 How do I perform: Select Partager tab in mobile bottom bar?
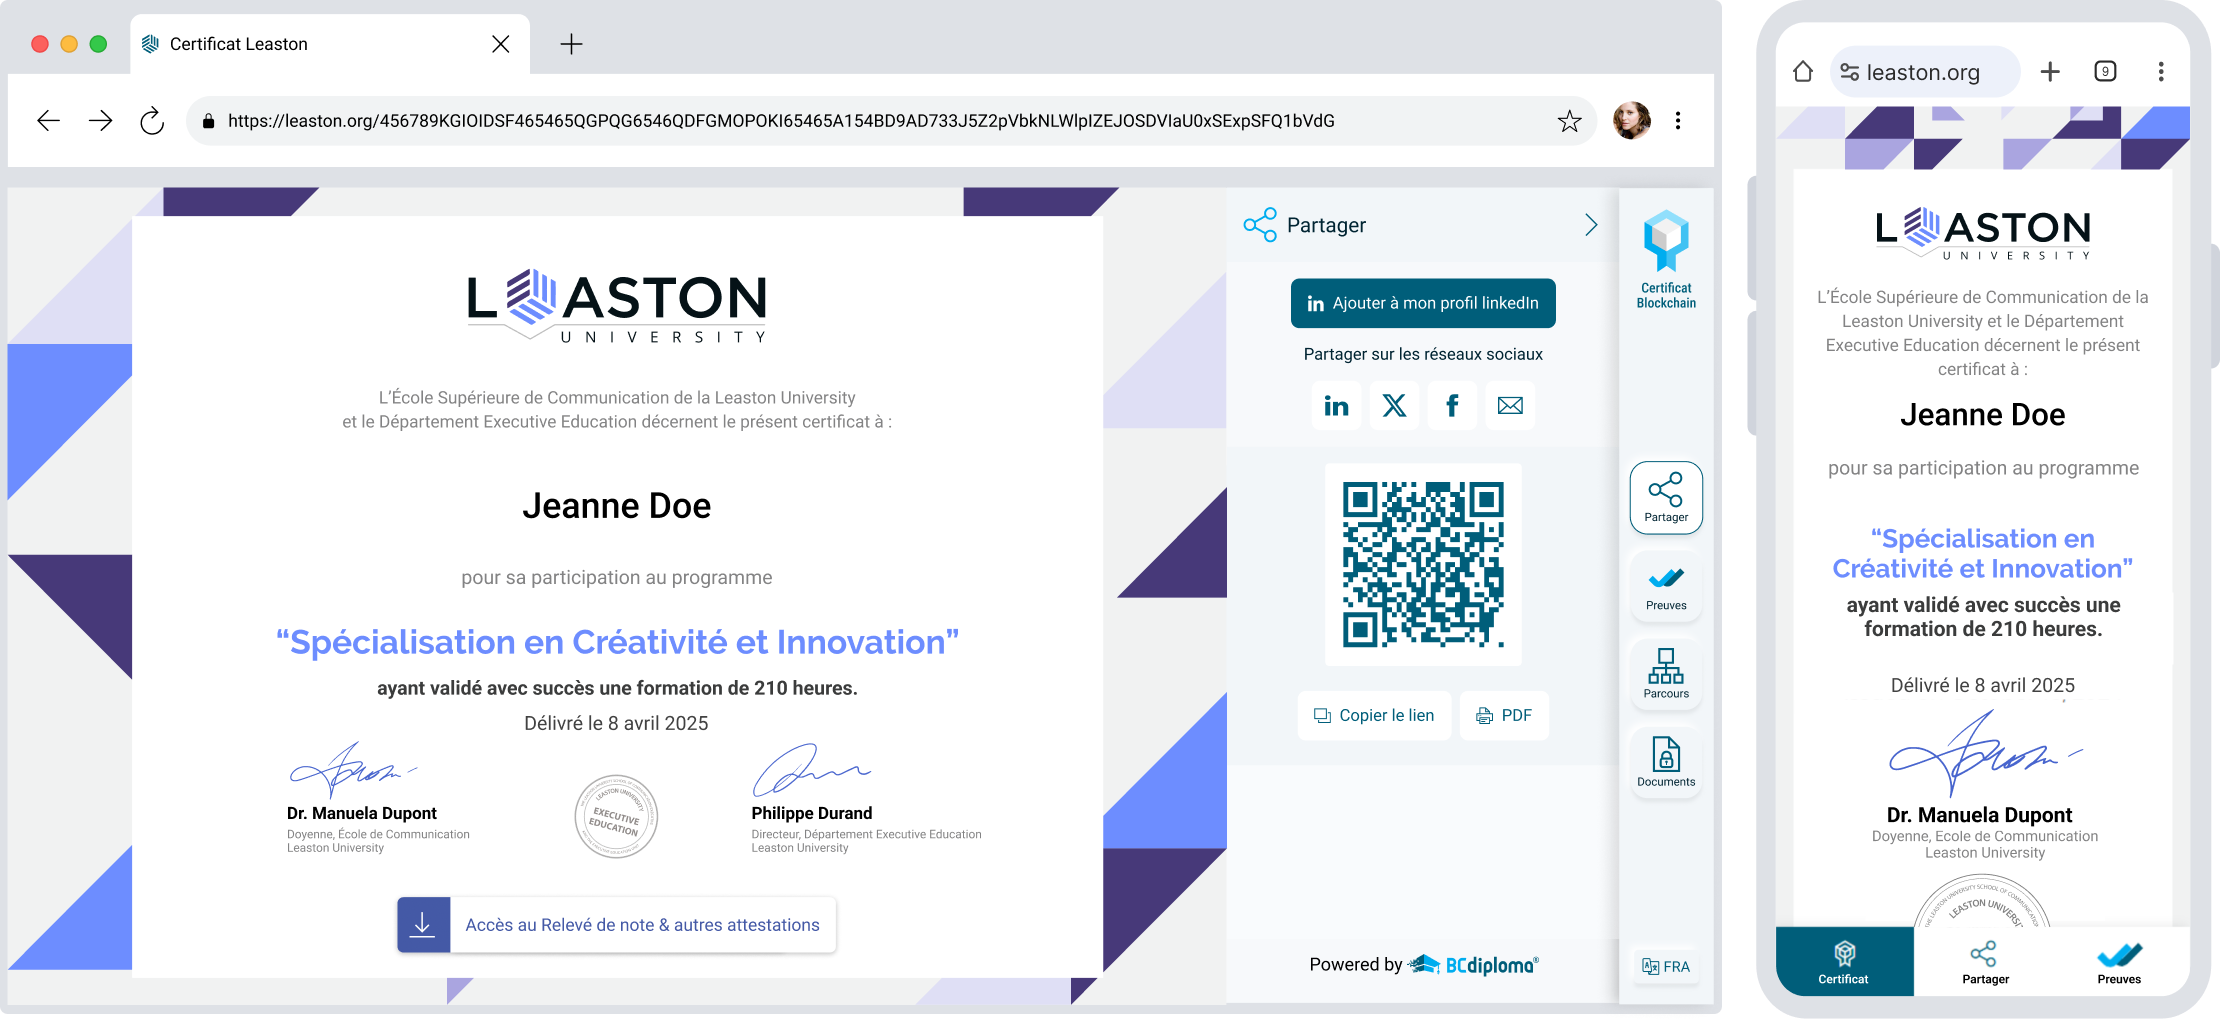click(x=1985, y=962)
